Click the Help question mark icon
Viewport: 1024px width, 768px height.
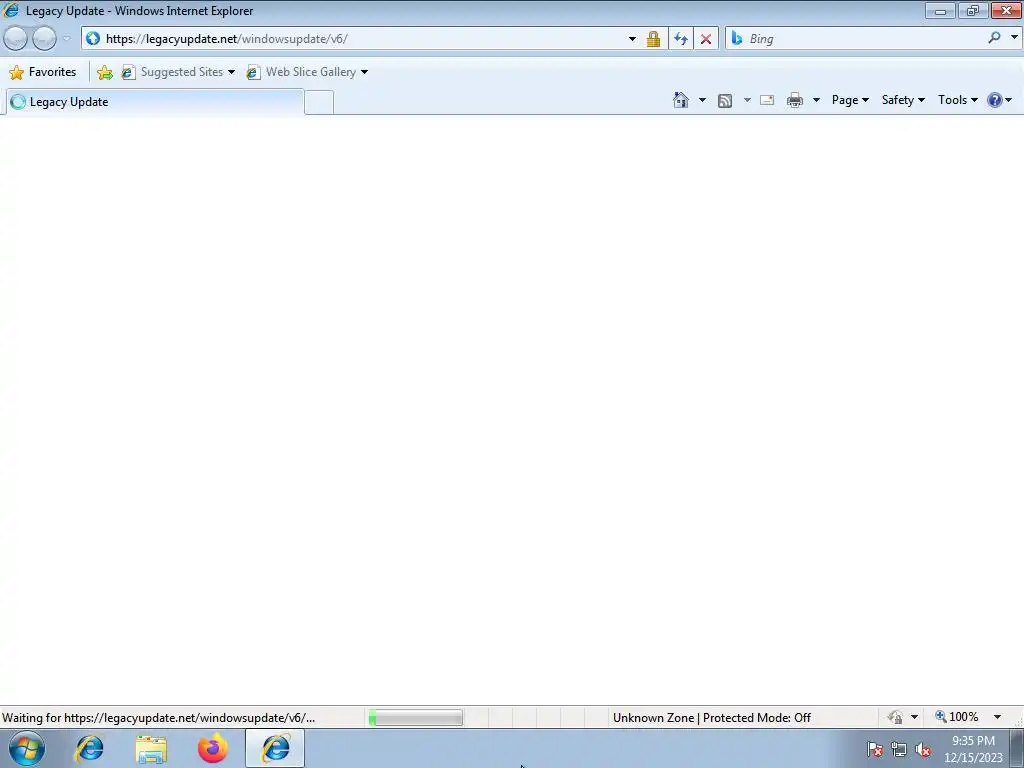[995, 100]
